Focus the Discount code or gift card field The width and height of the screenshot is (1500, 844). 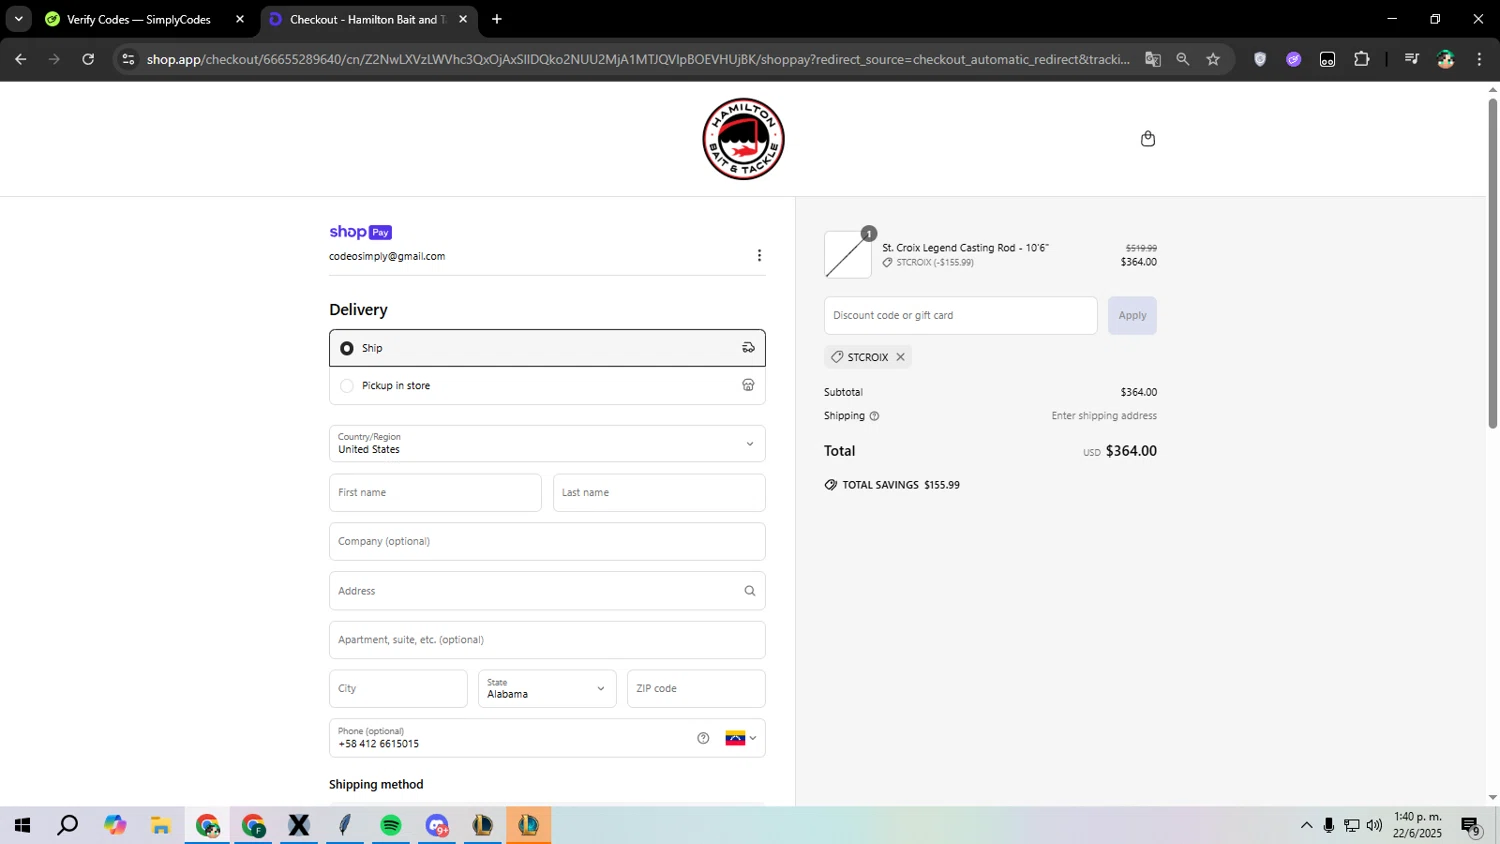click(960, 316)
